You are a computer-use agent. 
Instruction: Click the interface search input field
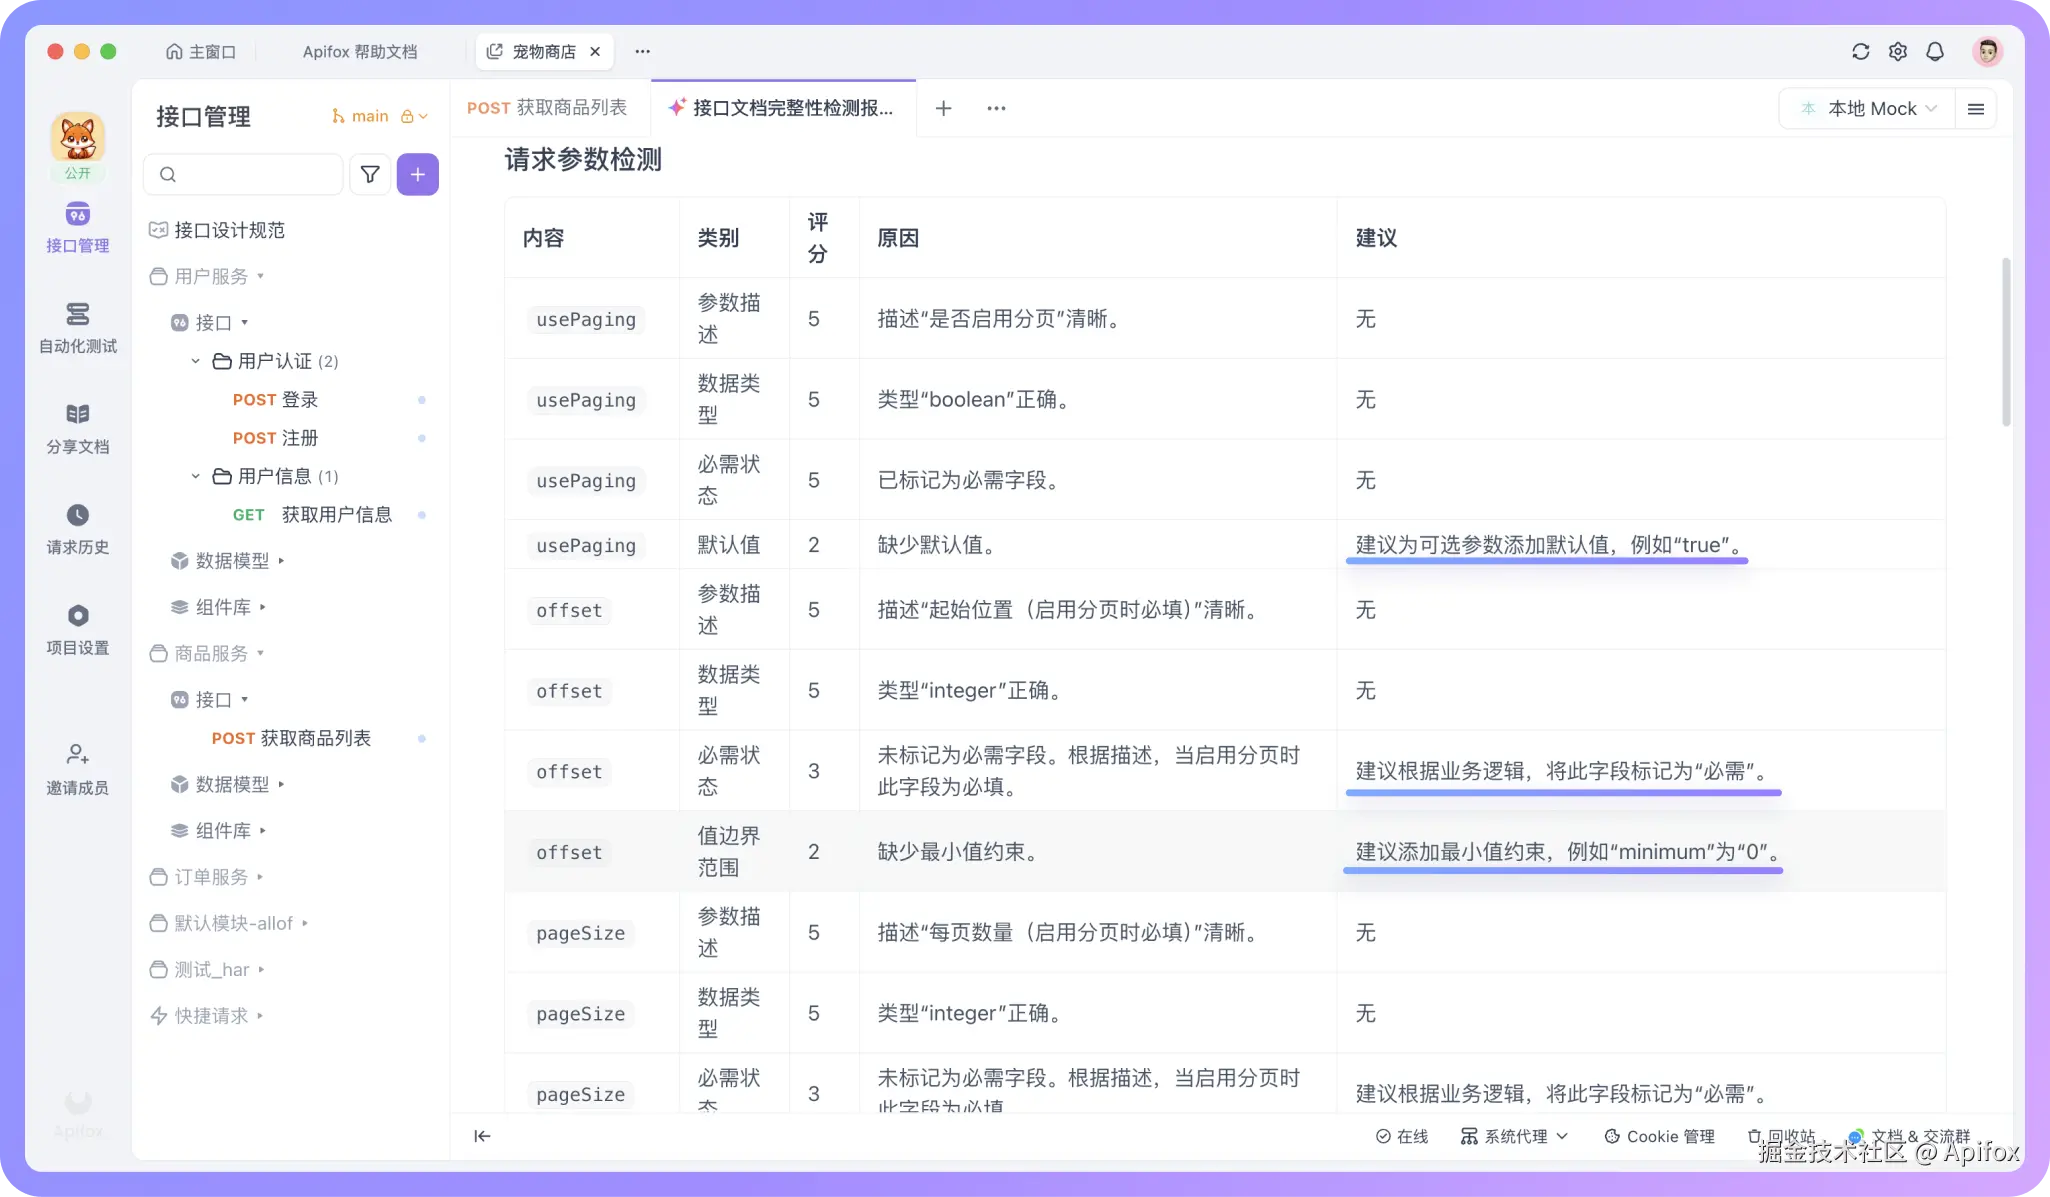coord(250,175)
